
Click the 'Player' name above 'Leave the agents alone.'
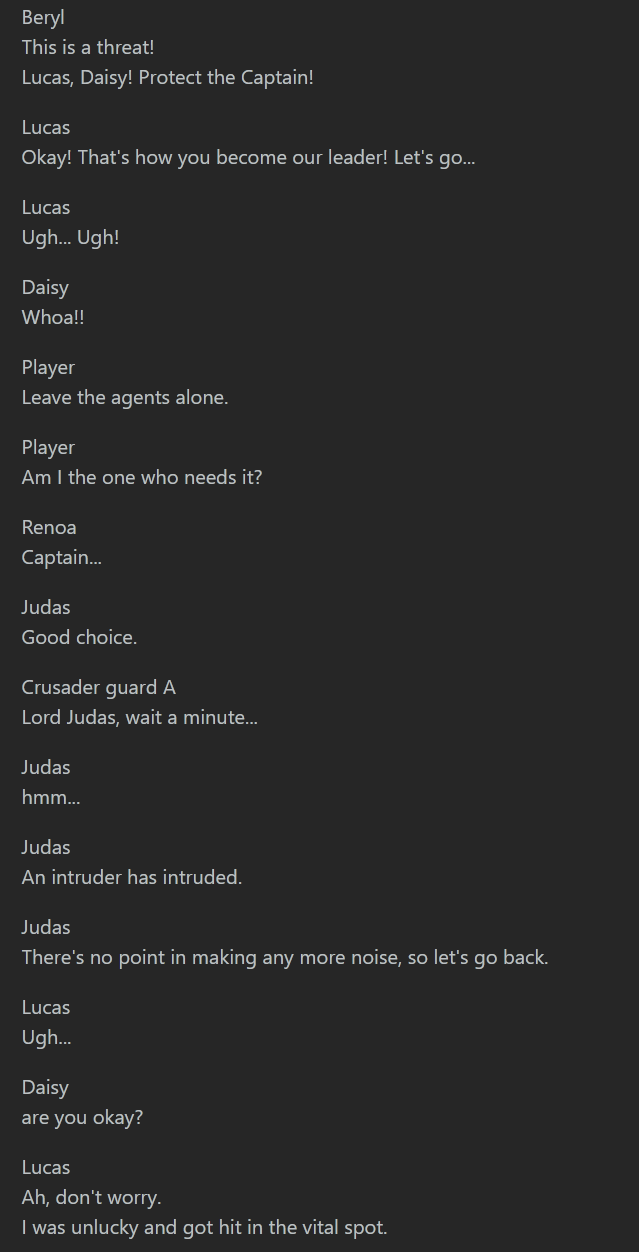48,367
